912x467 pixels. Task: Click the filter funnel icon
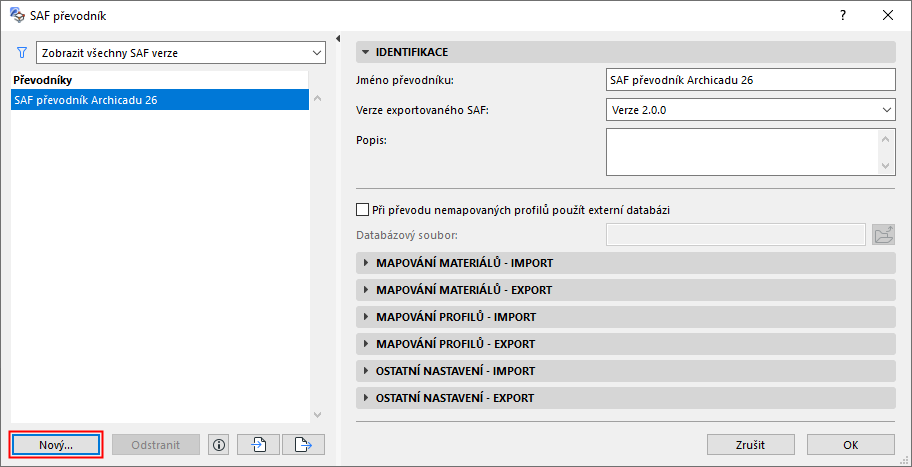(x=21, y=52)
